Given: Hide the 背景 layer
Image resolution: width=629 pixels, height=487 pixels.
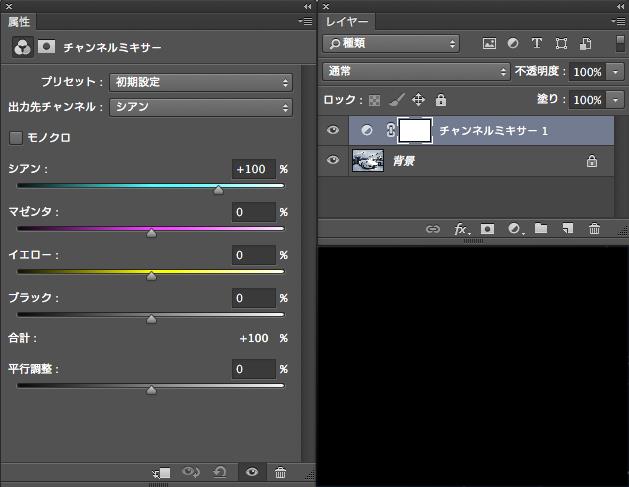Looking at the screenshot, I should (333, 160).
